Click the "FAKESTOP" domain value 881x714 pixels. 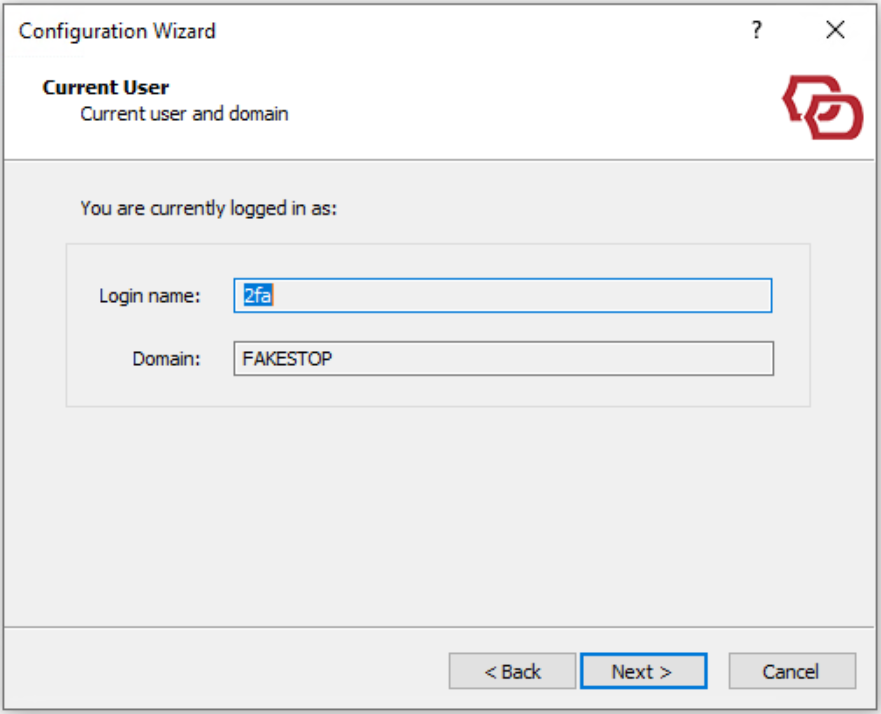pos(287,359)
